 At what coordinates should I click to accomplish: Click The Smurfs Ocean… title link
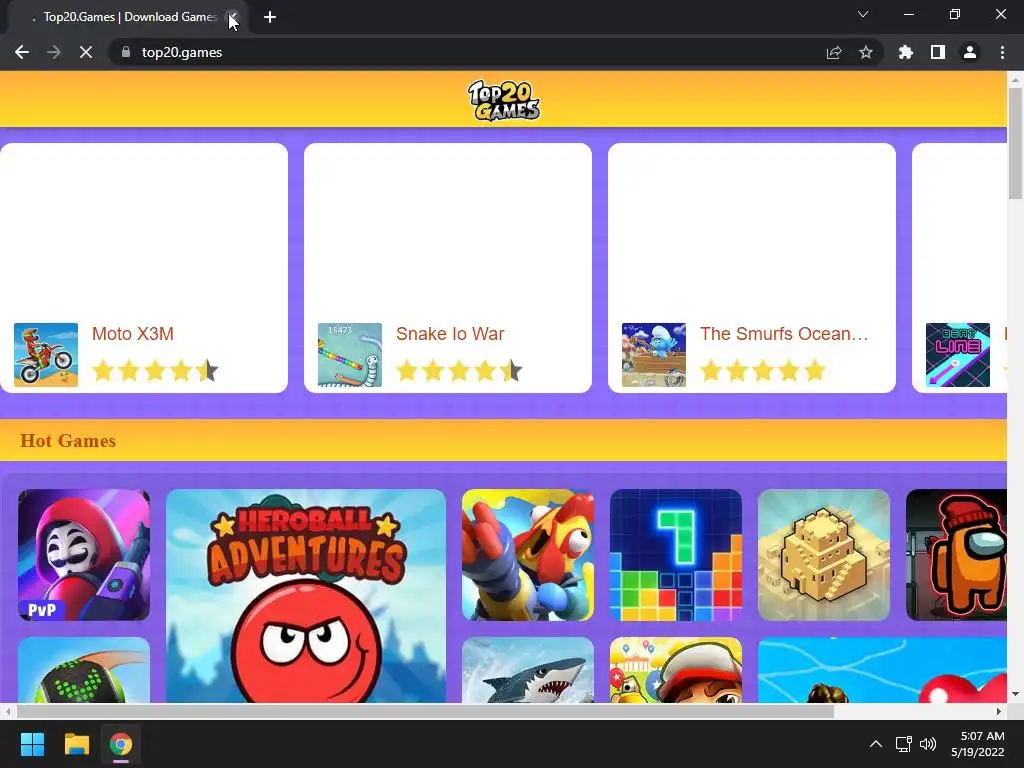point(784,334)
